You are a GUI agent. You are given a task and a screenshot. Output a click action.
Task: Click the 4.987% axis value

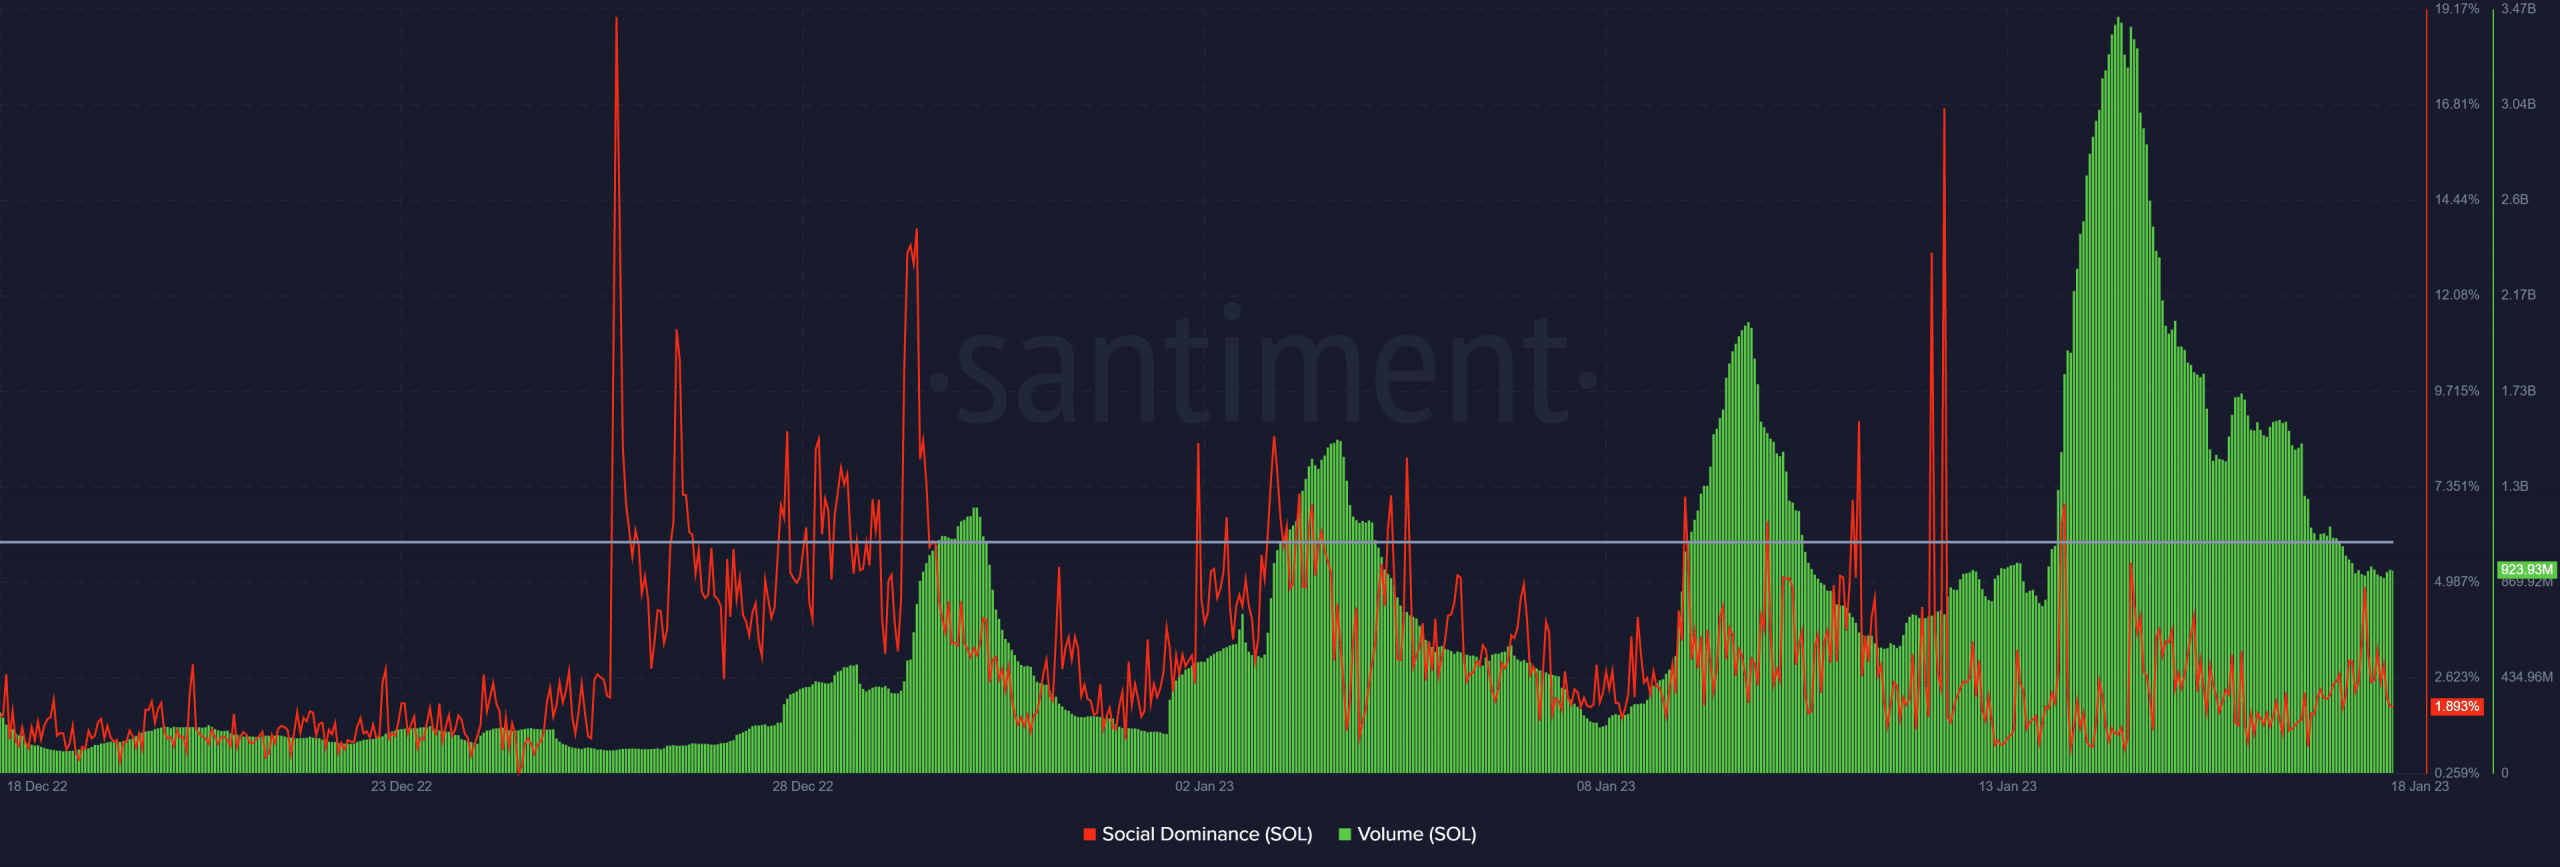tap(2457, 582)
